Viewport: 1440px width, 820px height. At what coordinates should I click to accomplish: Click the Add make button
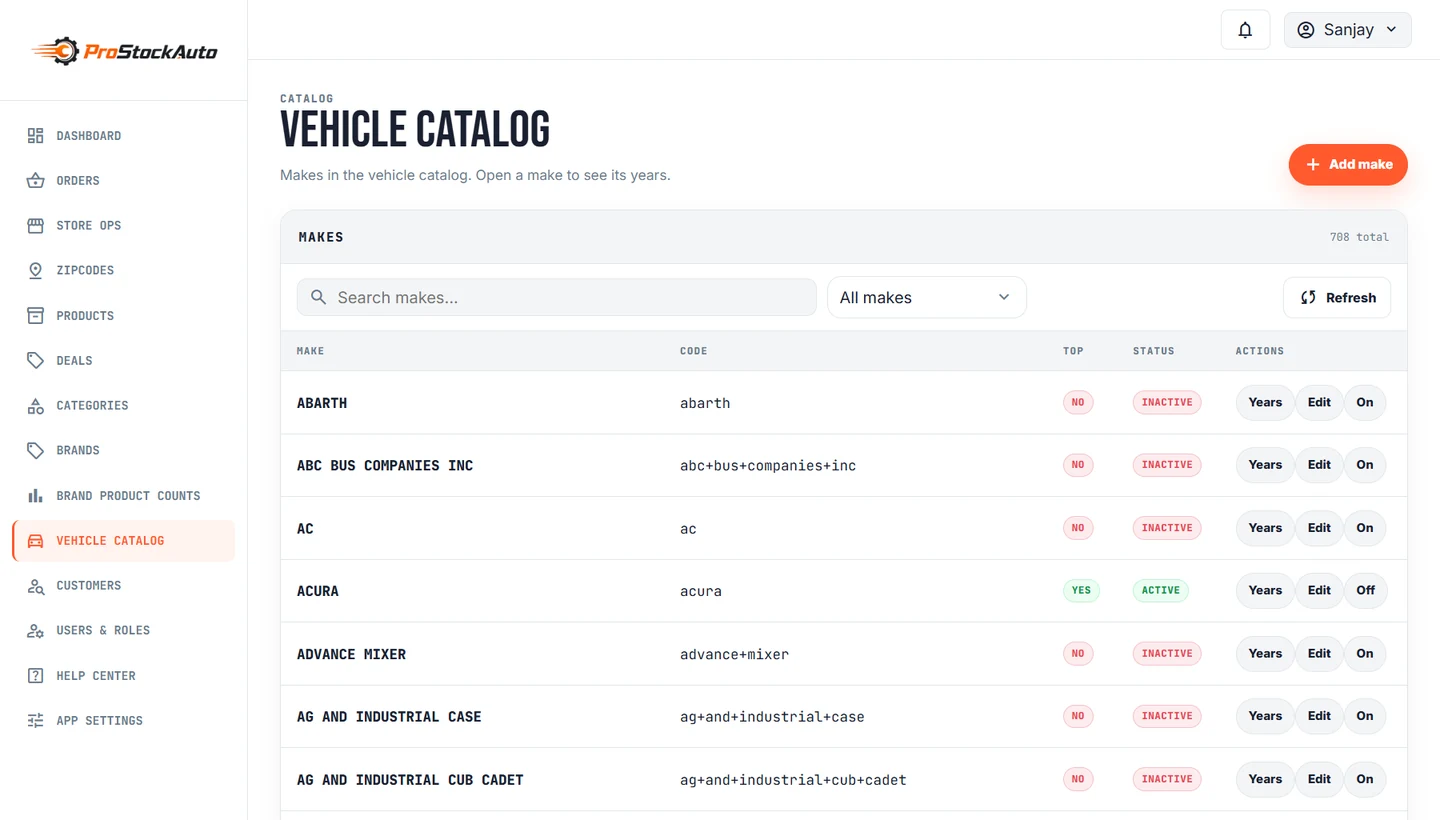(x=1348, y=165)
